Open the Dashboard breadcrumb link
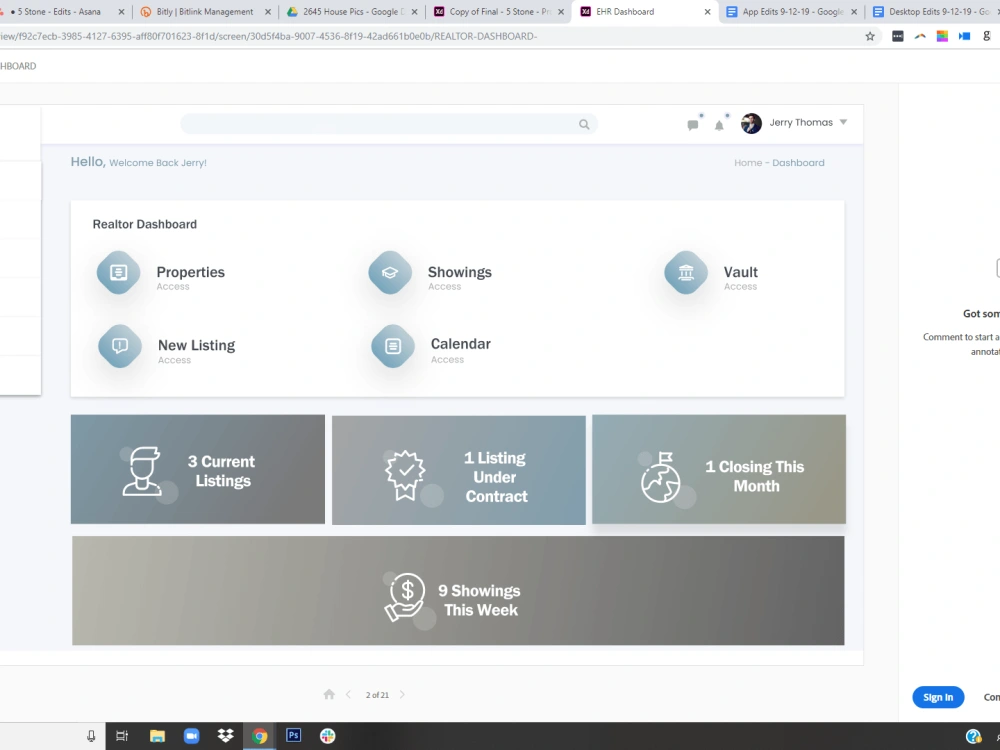Screen dimensions: 1000x750 [x=799, y=162]
